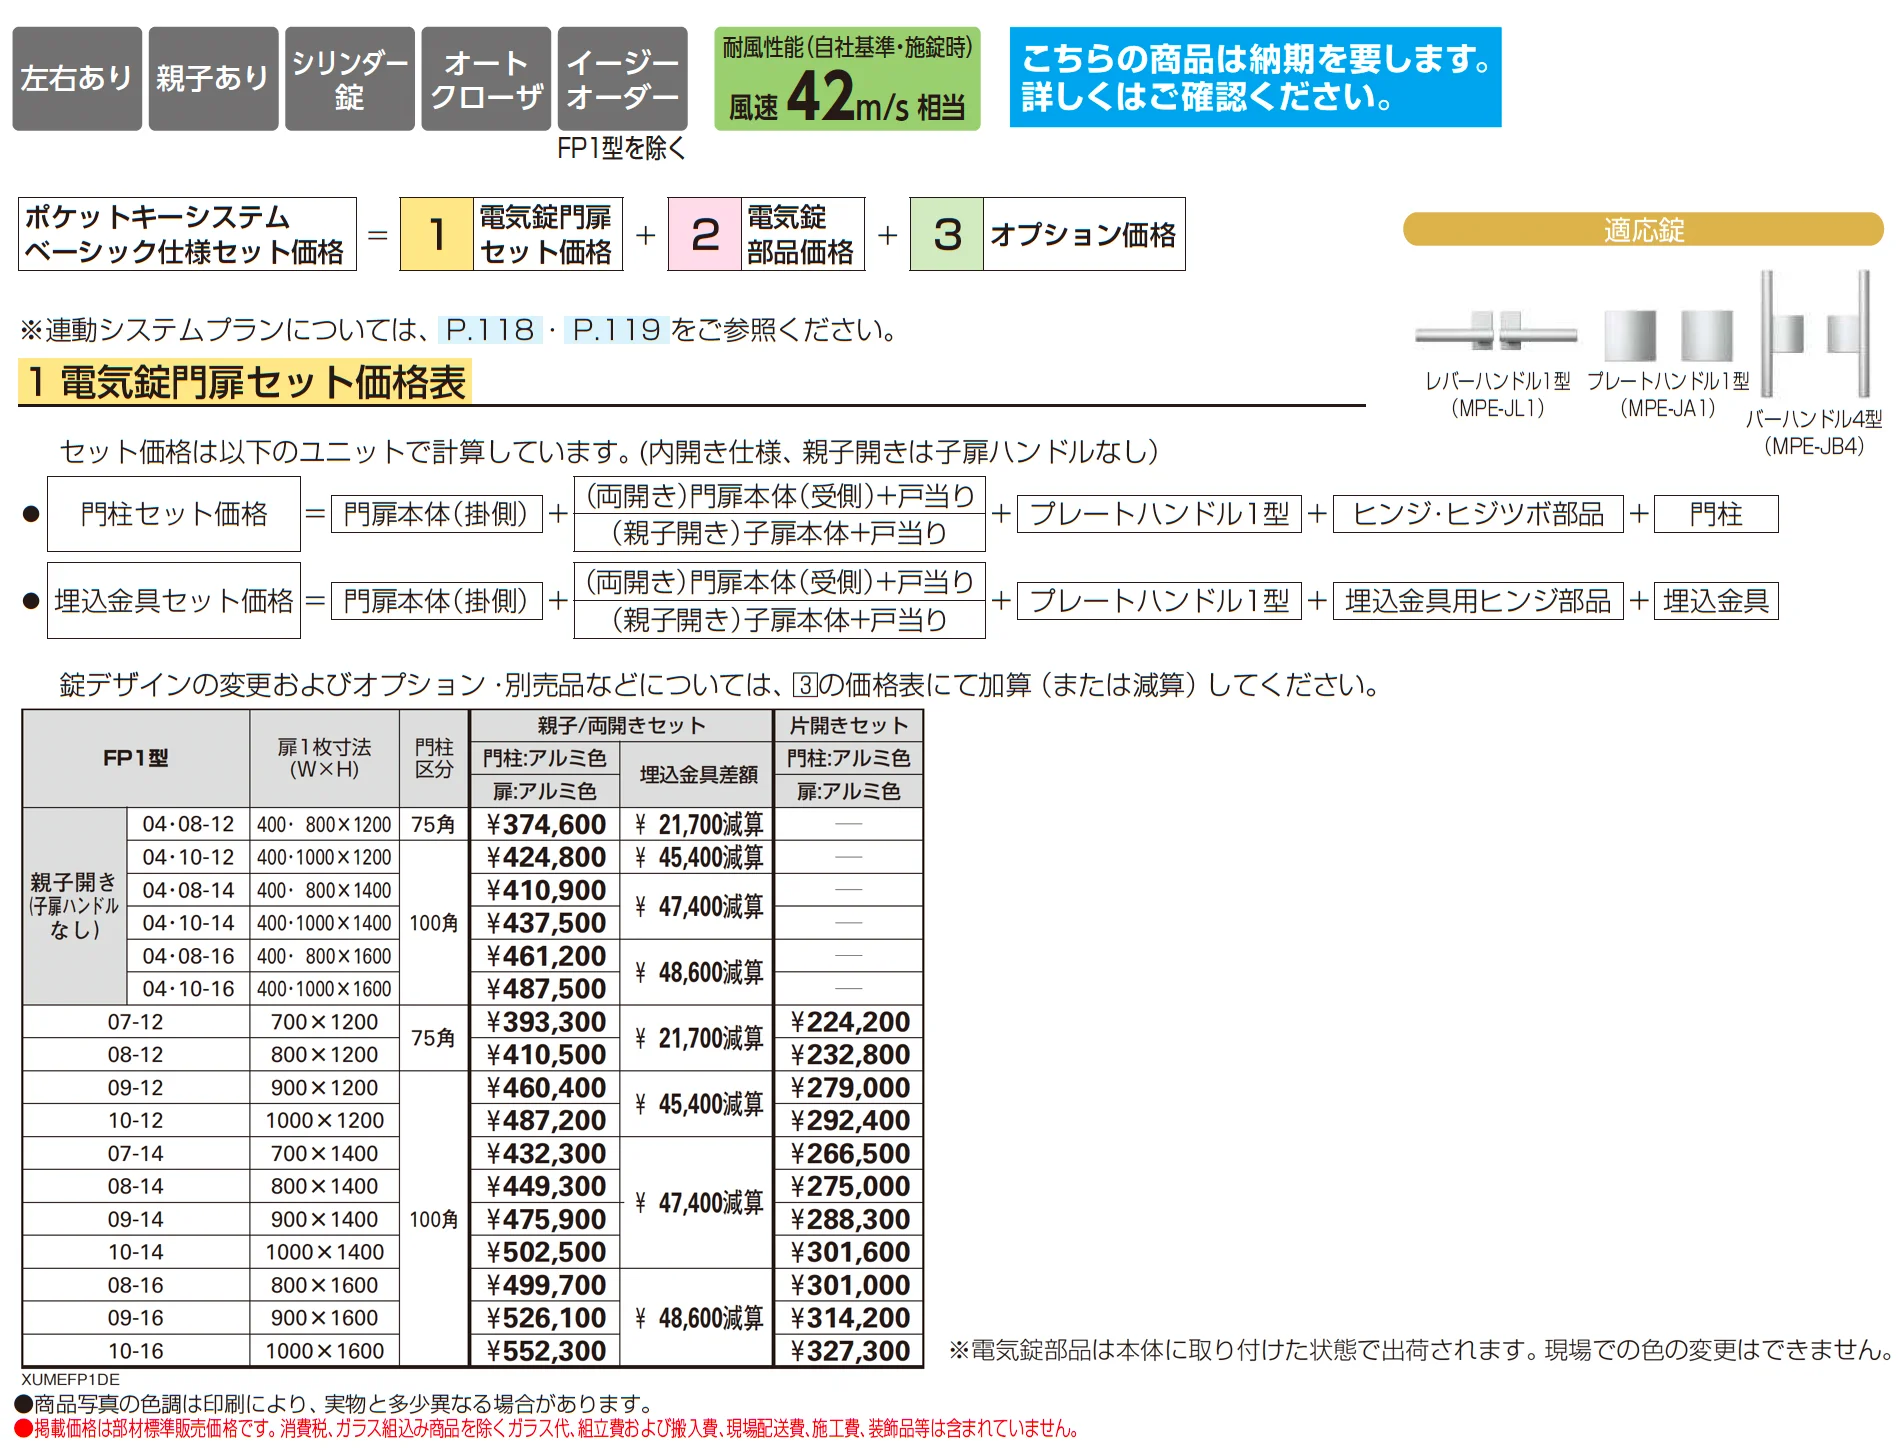The image size is (1904, 1451).
Task: Click the 親子あり feature badge
Action: pyautogui.click(x=213, y=79)
